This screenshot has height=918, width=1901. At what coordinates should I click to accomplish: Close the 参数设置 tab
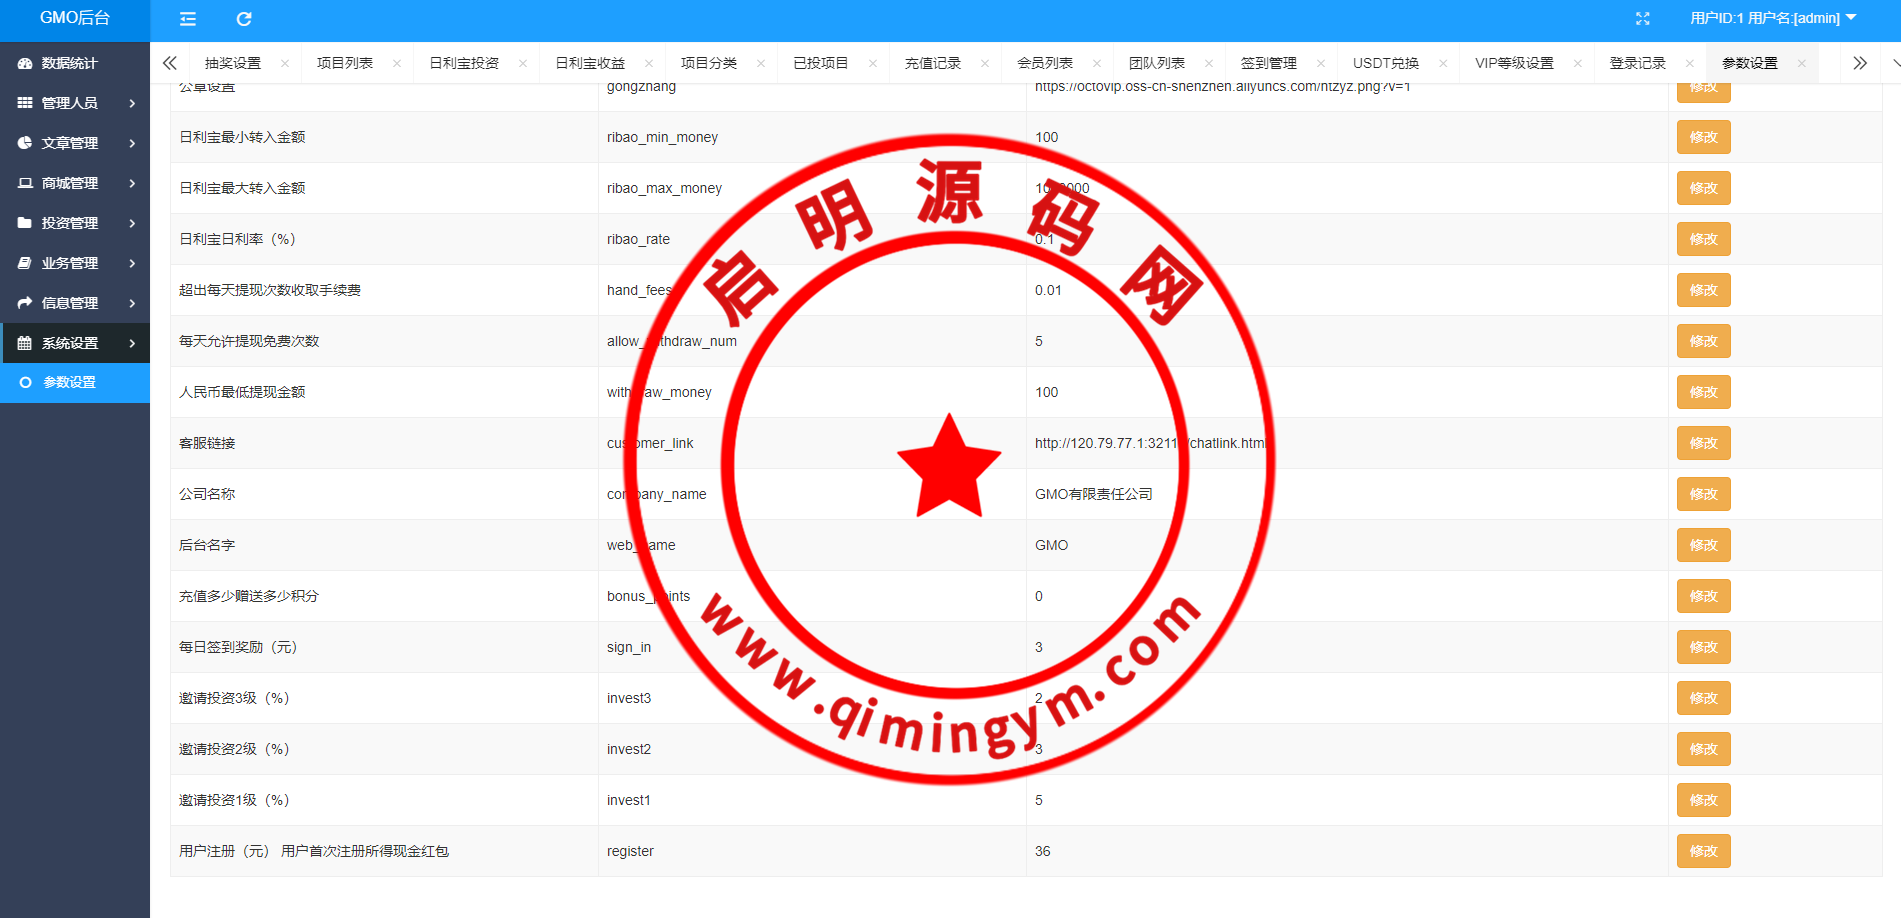1801,63
